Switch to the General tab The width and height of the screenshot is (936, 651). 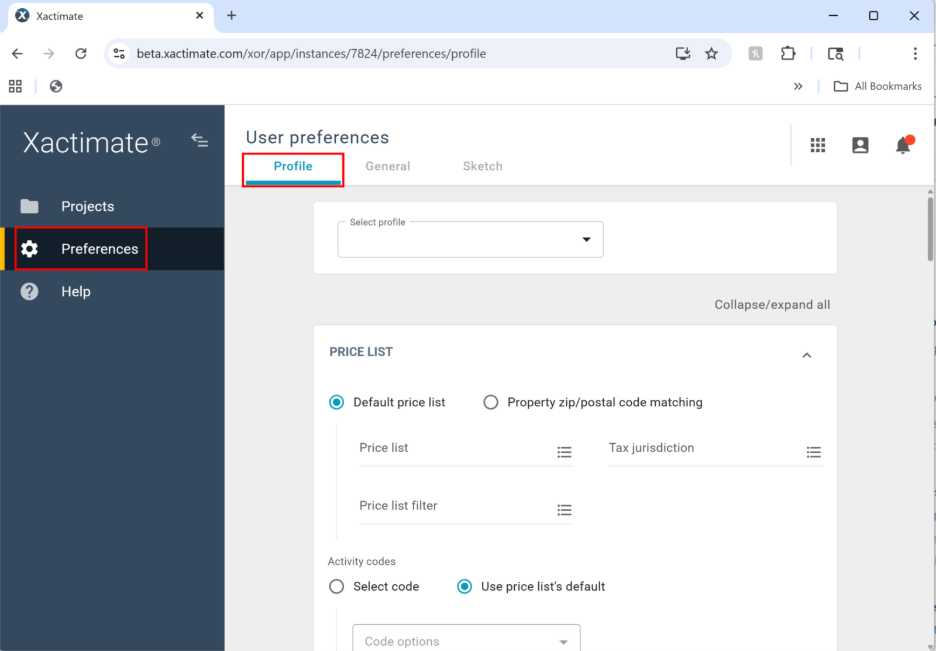click(x=388, y=166)
